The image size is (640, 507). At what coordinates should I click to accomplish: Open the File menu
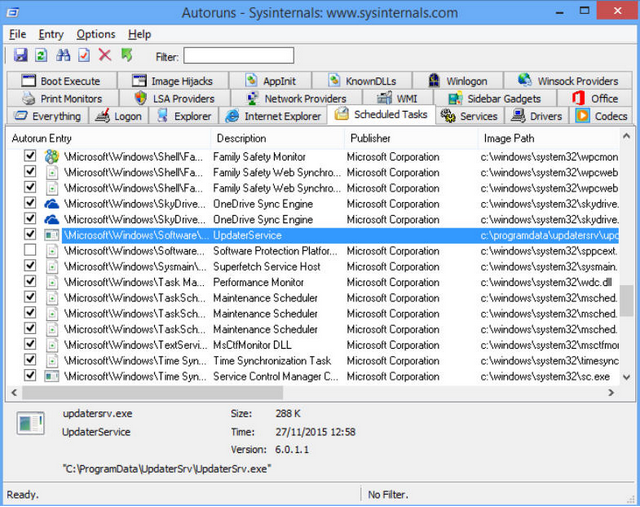pos(18,34)
